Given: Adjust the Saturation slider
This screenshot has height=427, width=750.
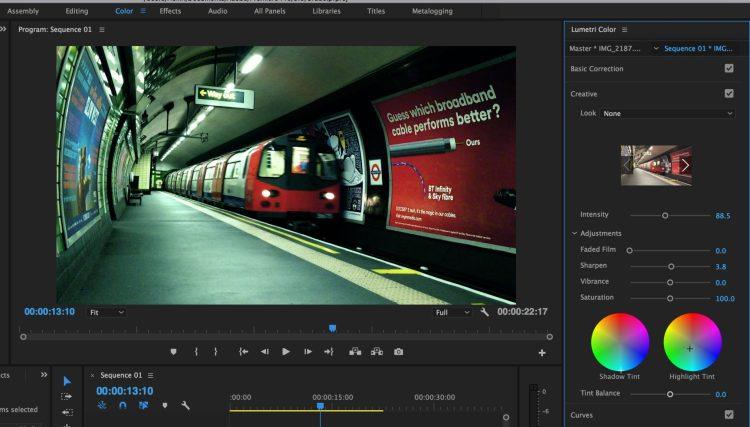Looking at the screenshot, I should pyautogui.click(x=670, y=298).
